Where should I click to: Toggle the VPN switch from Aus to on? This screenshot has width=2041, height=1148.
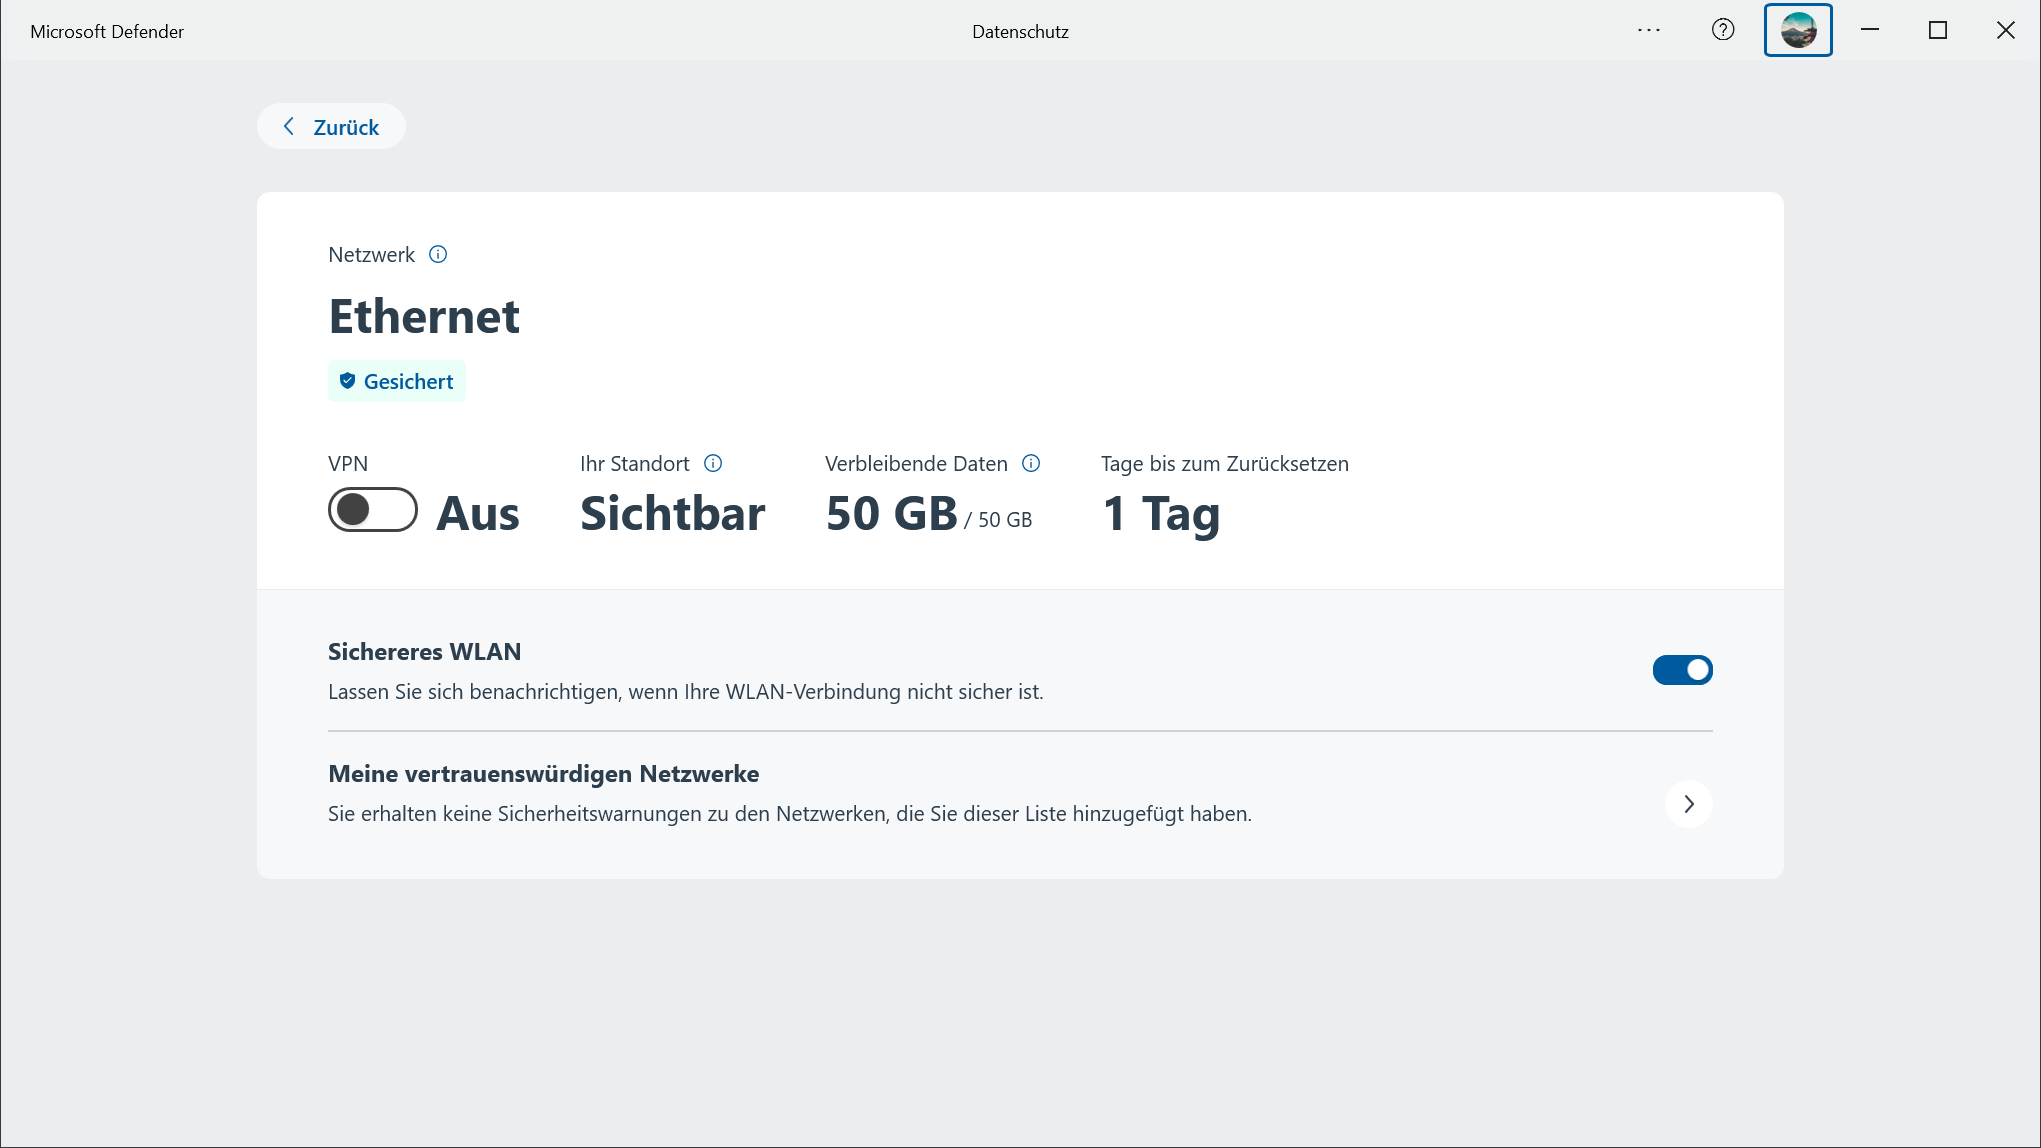coord(372,510)
